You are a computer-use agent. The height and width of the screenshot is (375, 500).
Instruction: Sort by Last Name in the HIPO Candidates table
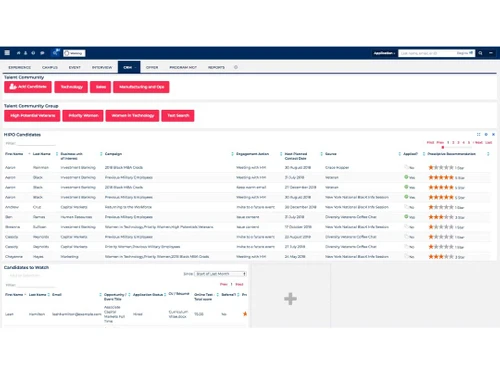pyautogui.click(x=57, y=154)
